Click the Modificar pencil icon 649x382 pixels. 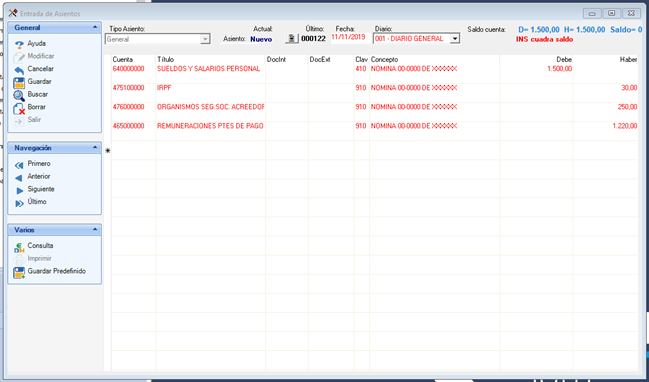point(19,57)
